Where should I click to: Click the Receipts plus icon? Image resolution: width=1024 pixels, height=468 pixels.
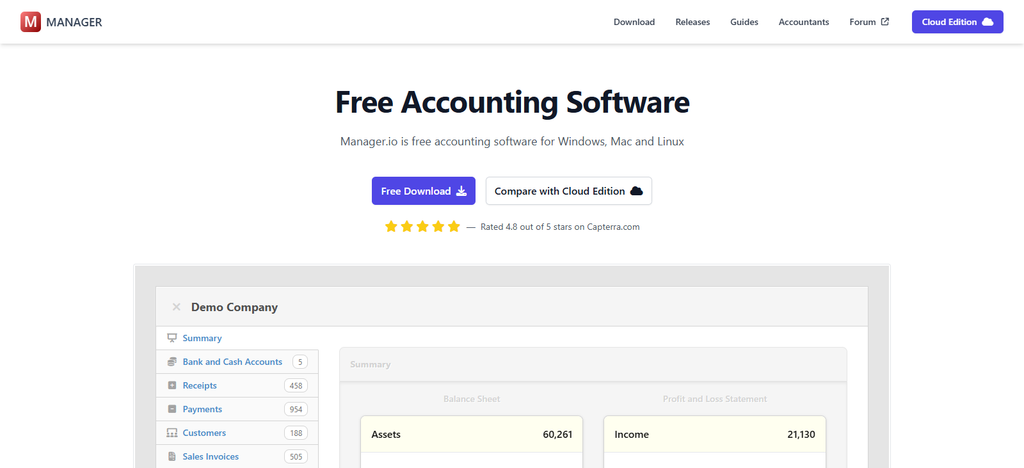[172, 386]
